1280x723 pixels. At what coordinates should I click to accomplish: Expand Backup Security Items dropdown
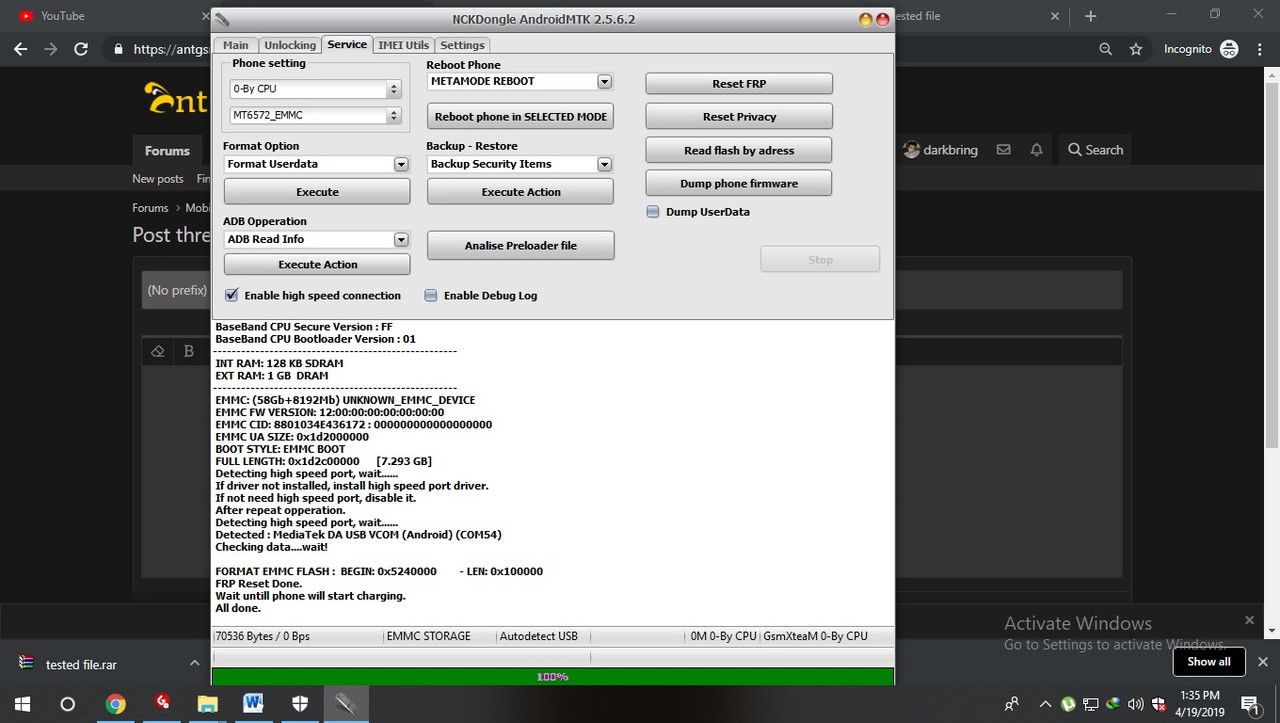(604, 164)
